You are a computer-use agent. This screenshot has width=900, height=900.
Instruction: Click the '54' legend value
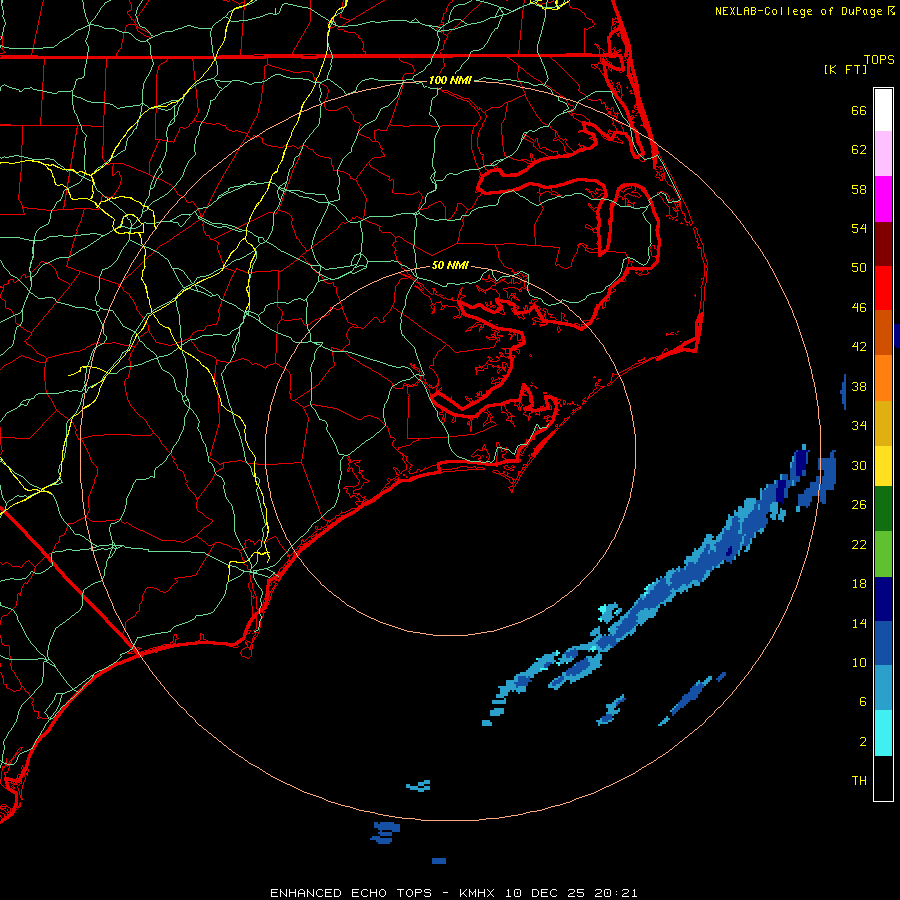click(859, 228)
